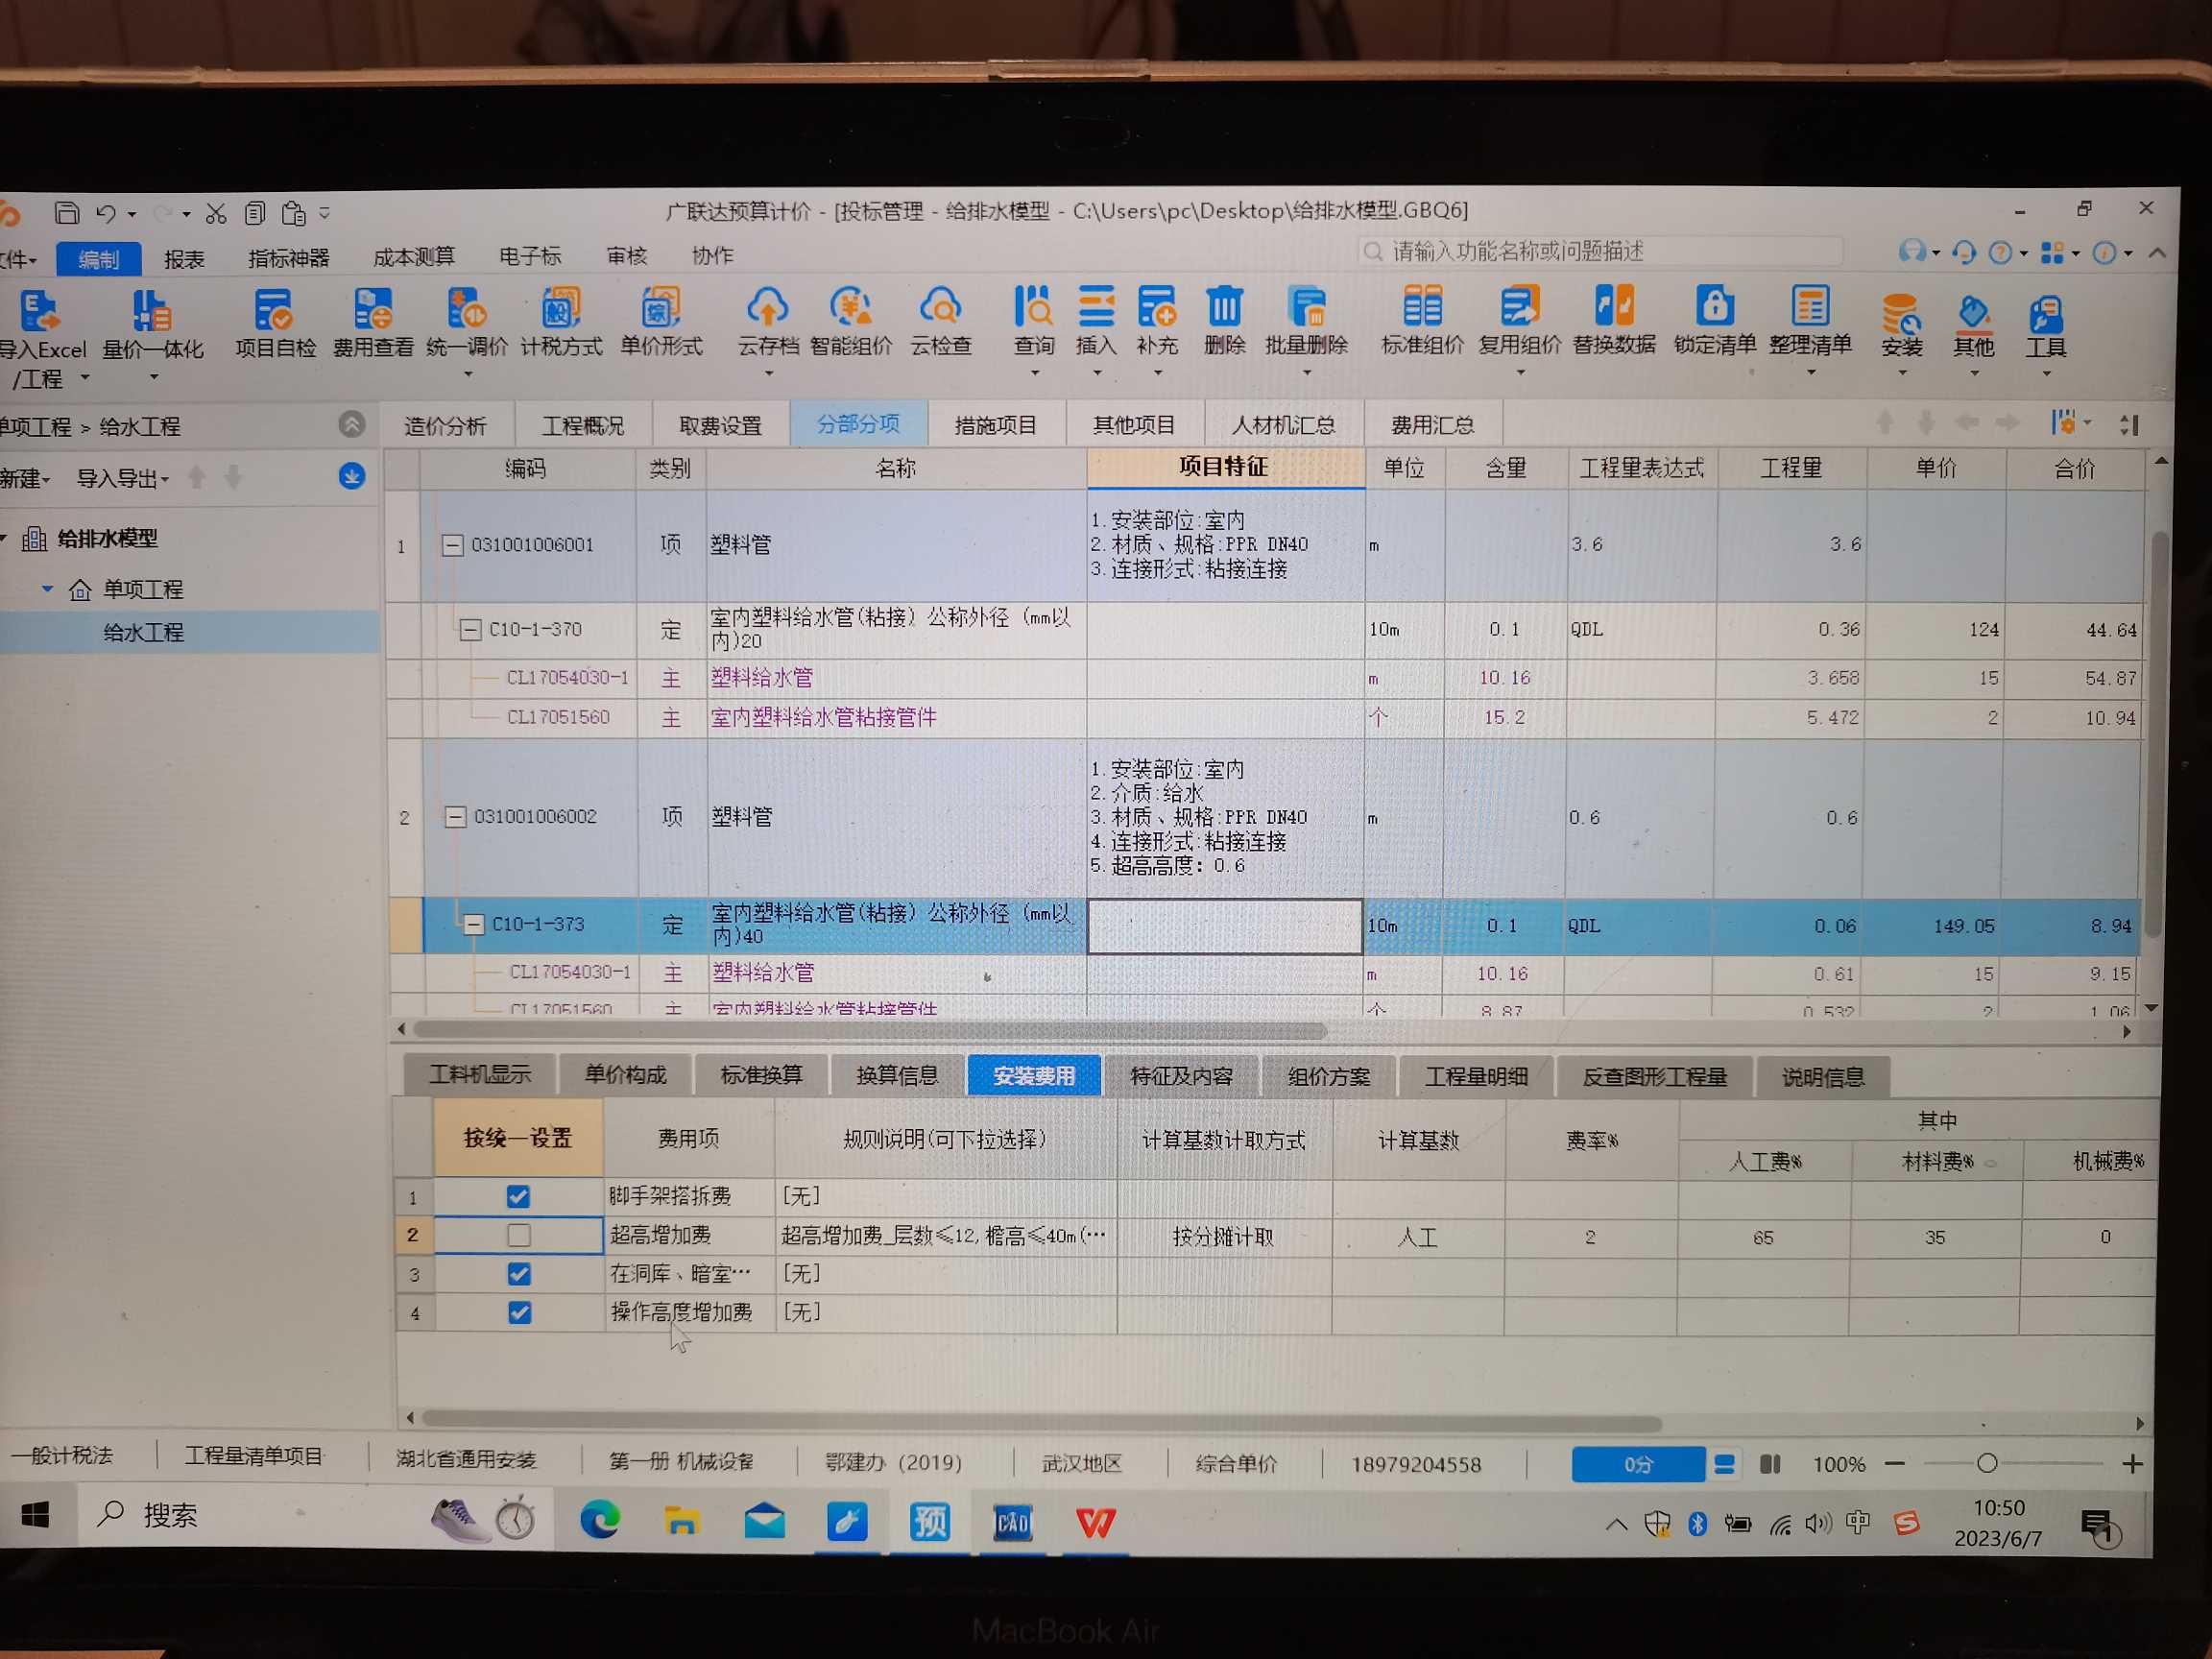Open the 新建 dropdown

25,479
